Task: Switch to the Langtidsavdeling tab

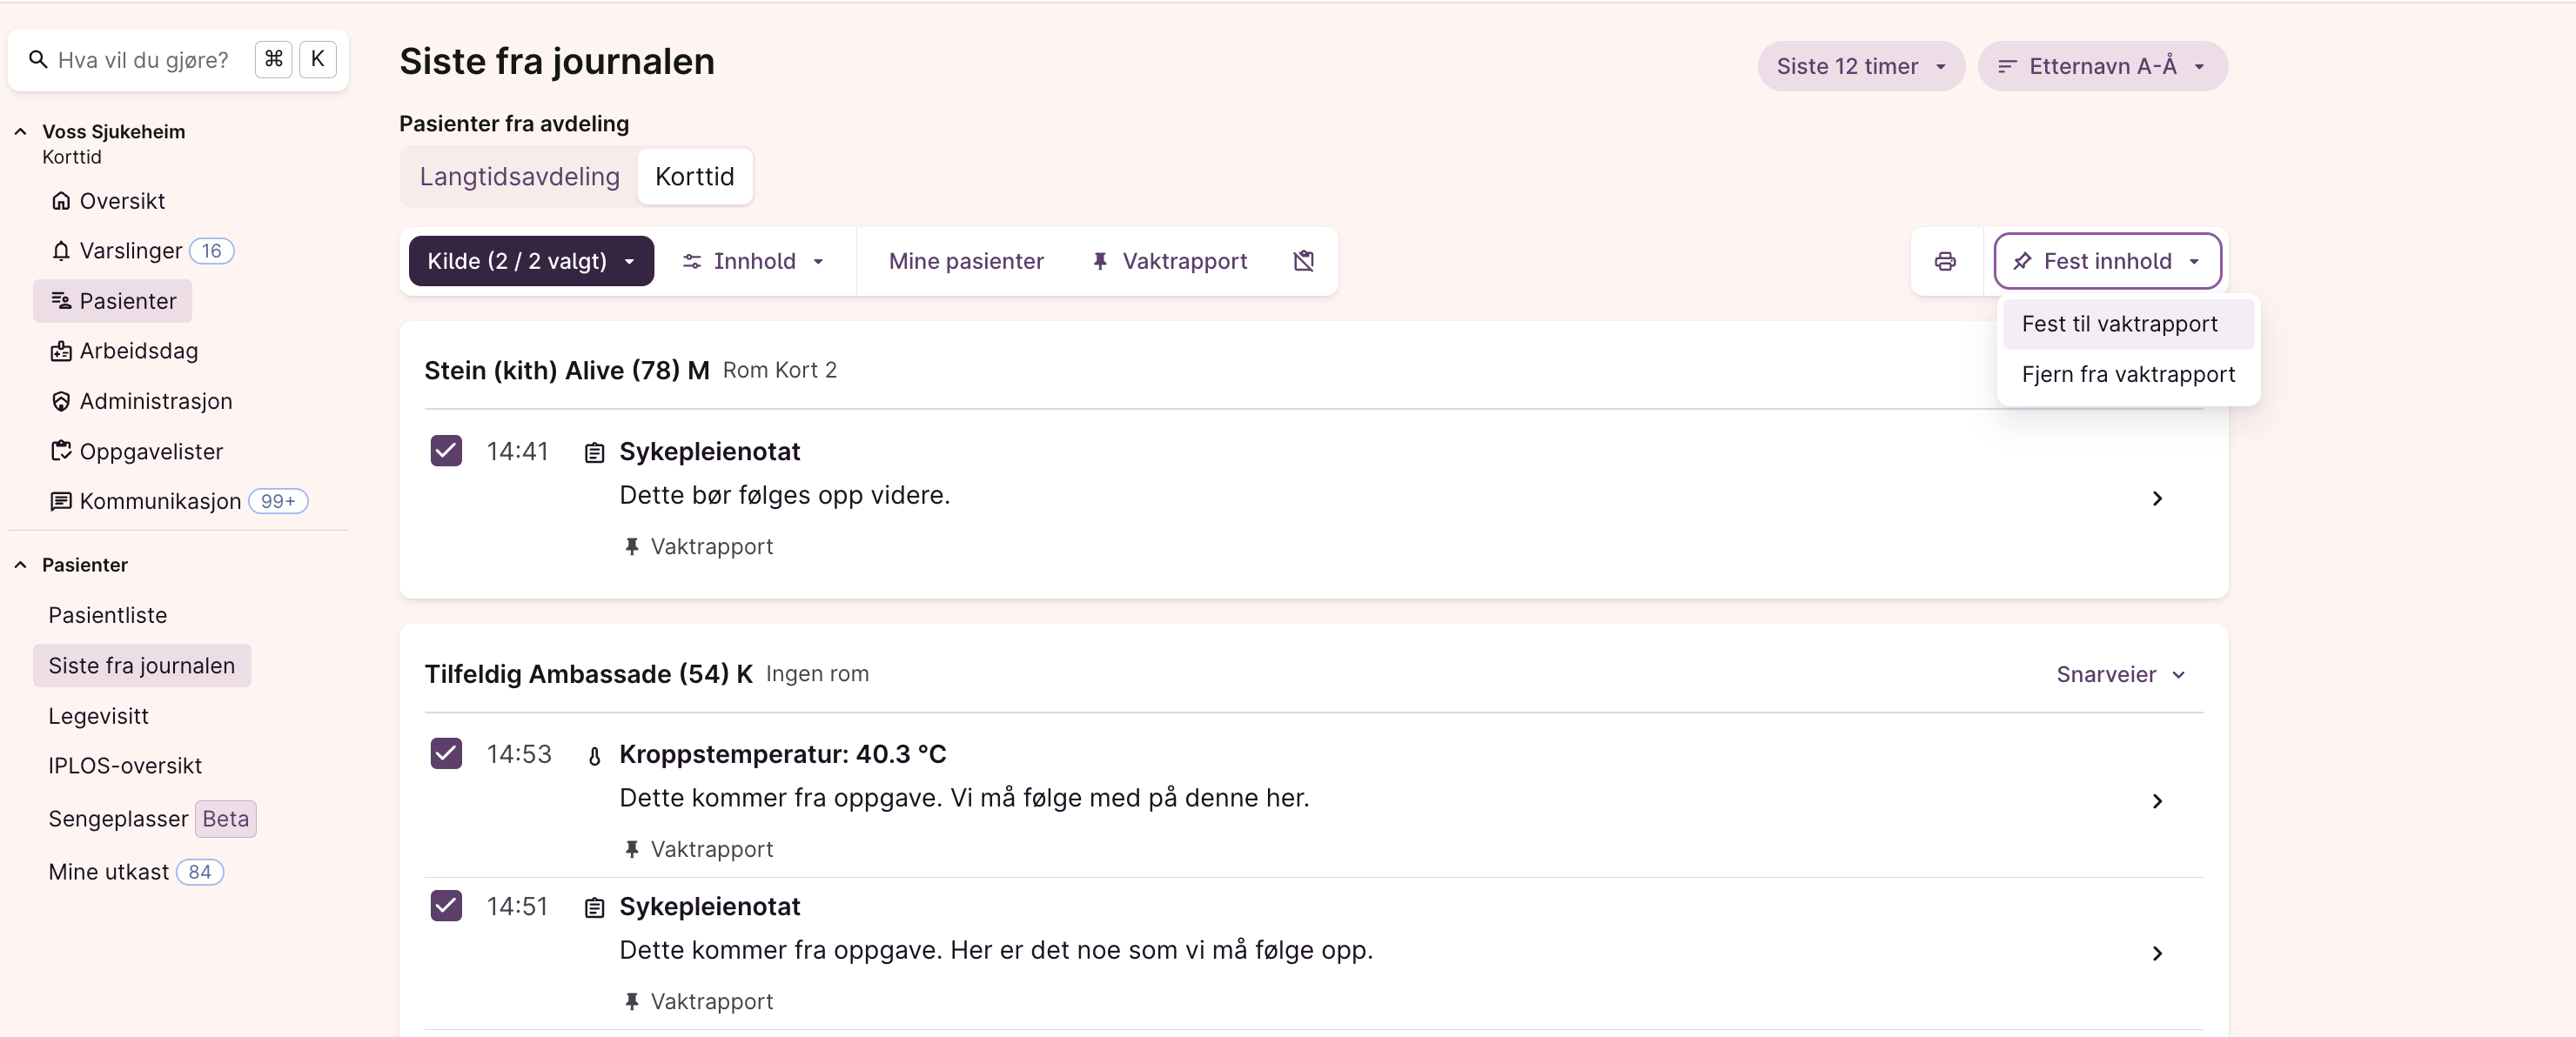Action: pos(519,177)
